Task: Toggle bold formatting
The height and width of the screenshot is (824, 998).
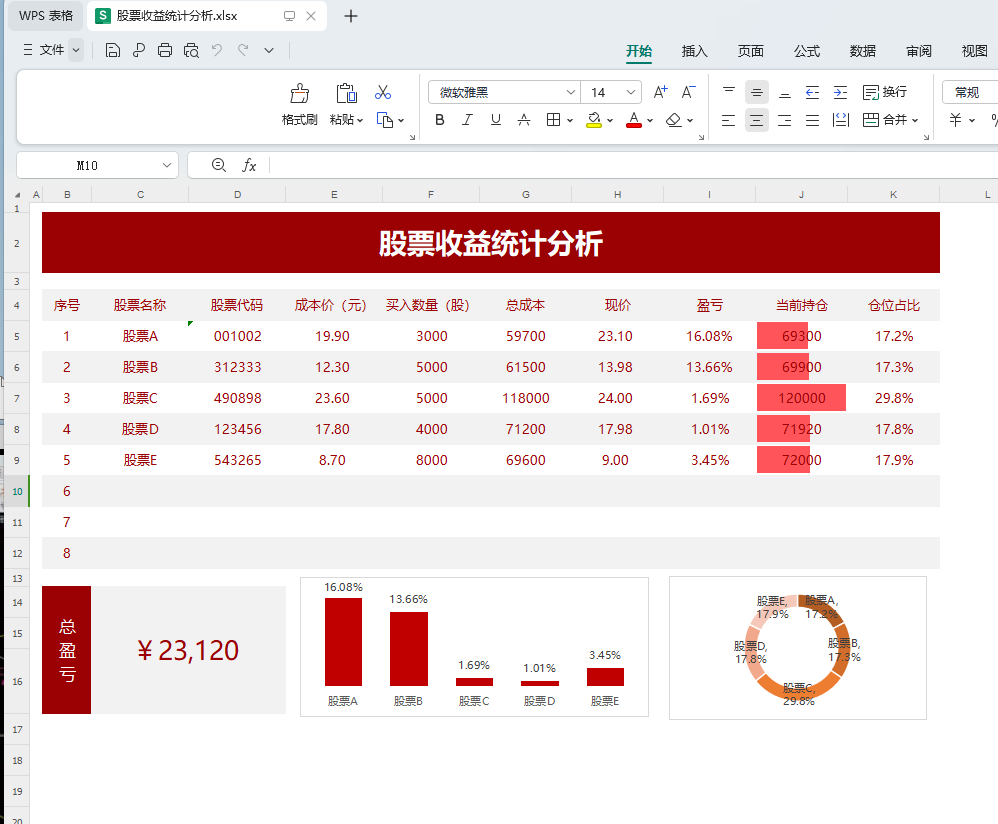Action: 439,119
